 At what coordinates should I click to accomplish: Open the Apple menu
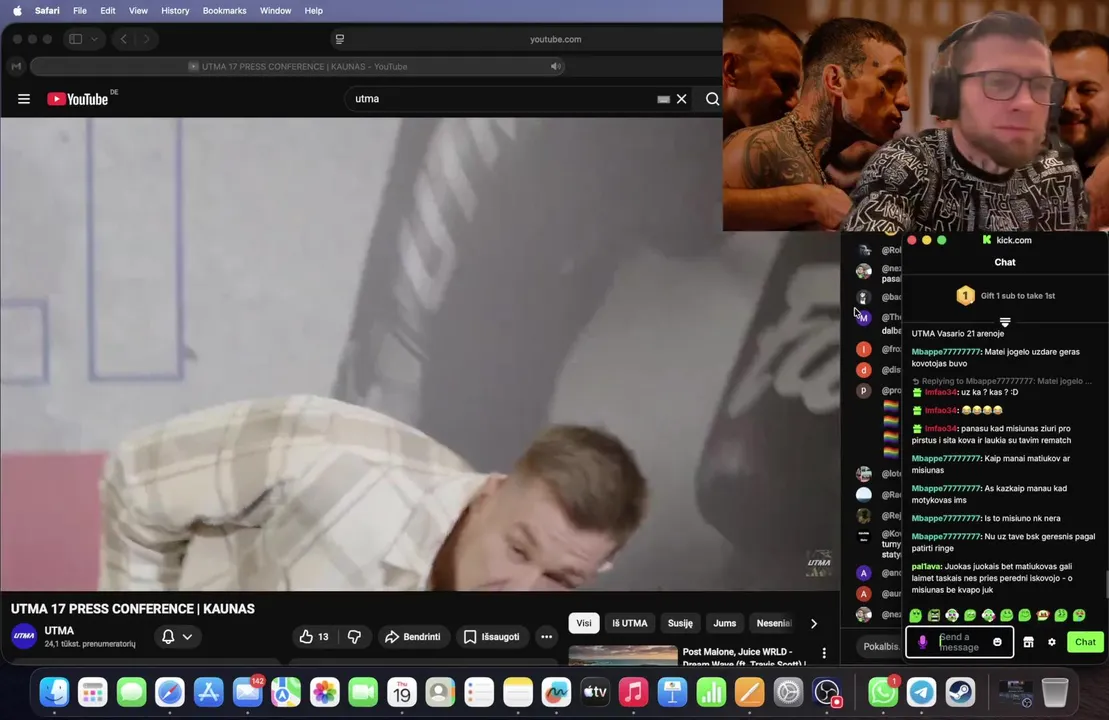[x=17, y=11]
